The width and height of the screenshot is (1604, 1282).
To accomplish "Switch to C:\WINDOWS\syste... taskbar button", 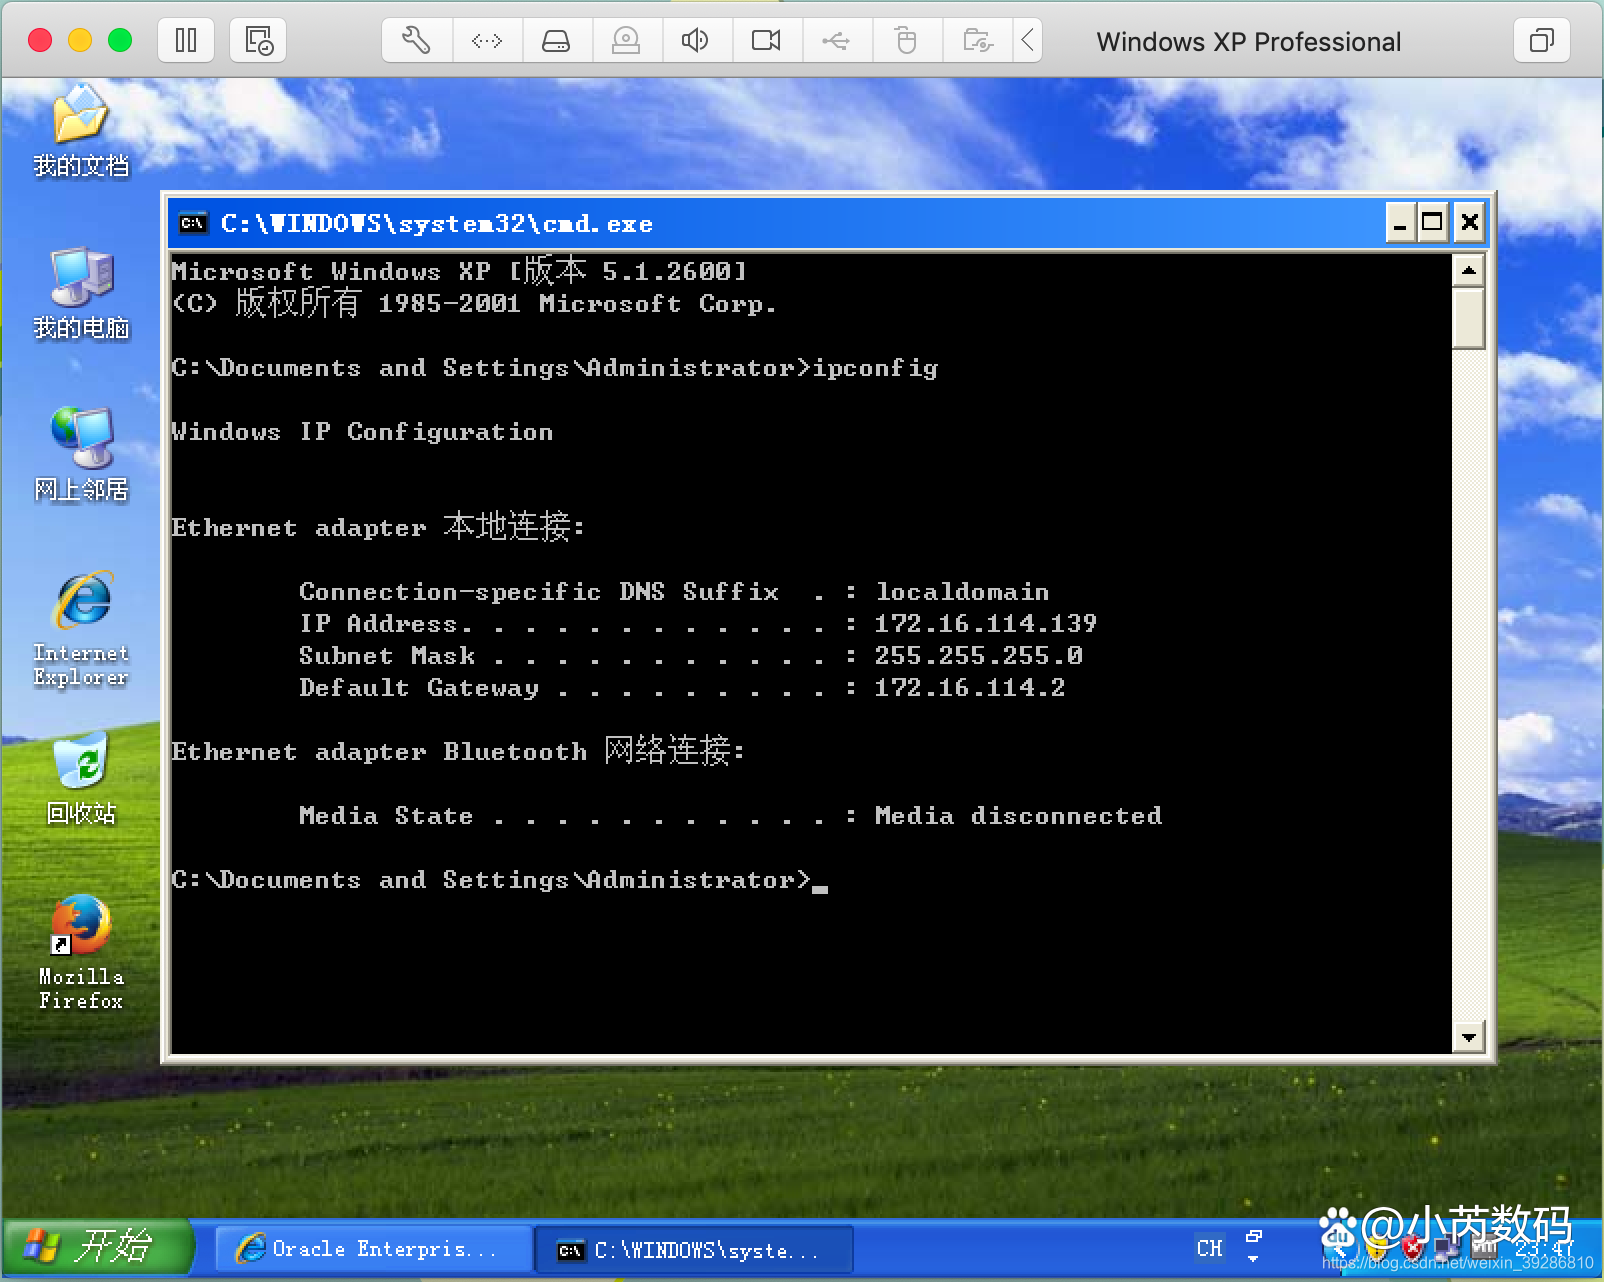I will click(693, 1250).
